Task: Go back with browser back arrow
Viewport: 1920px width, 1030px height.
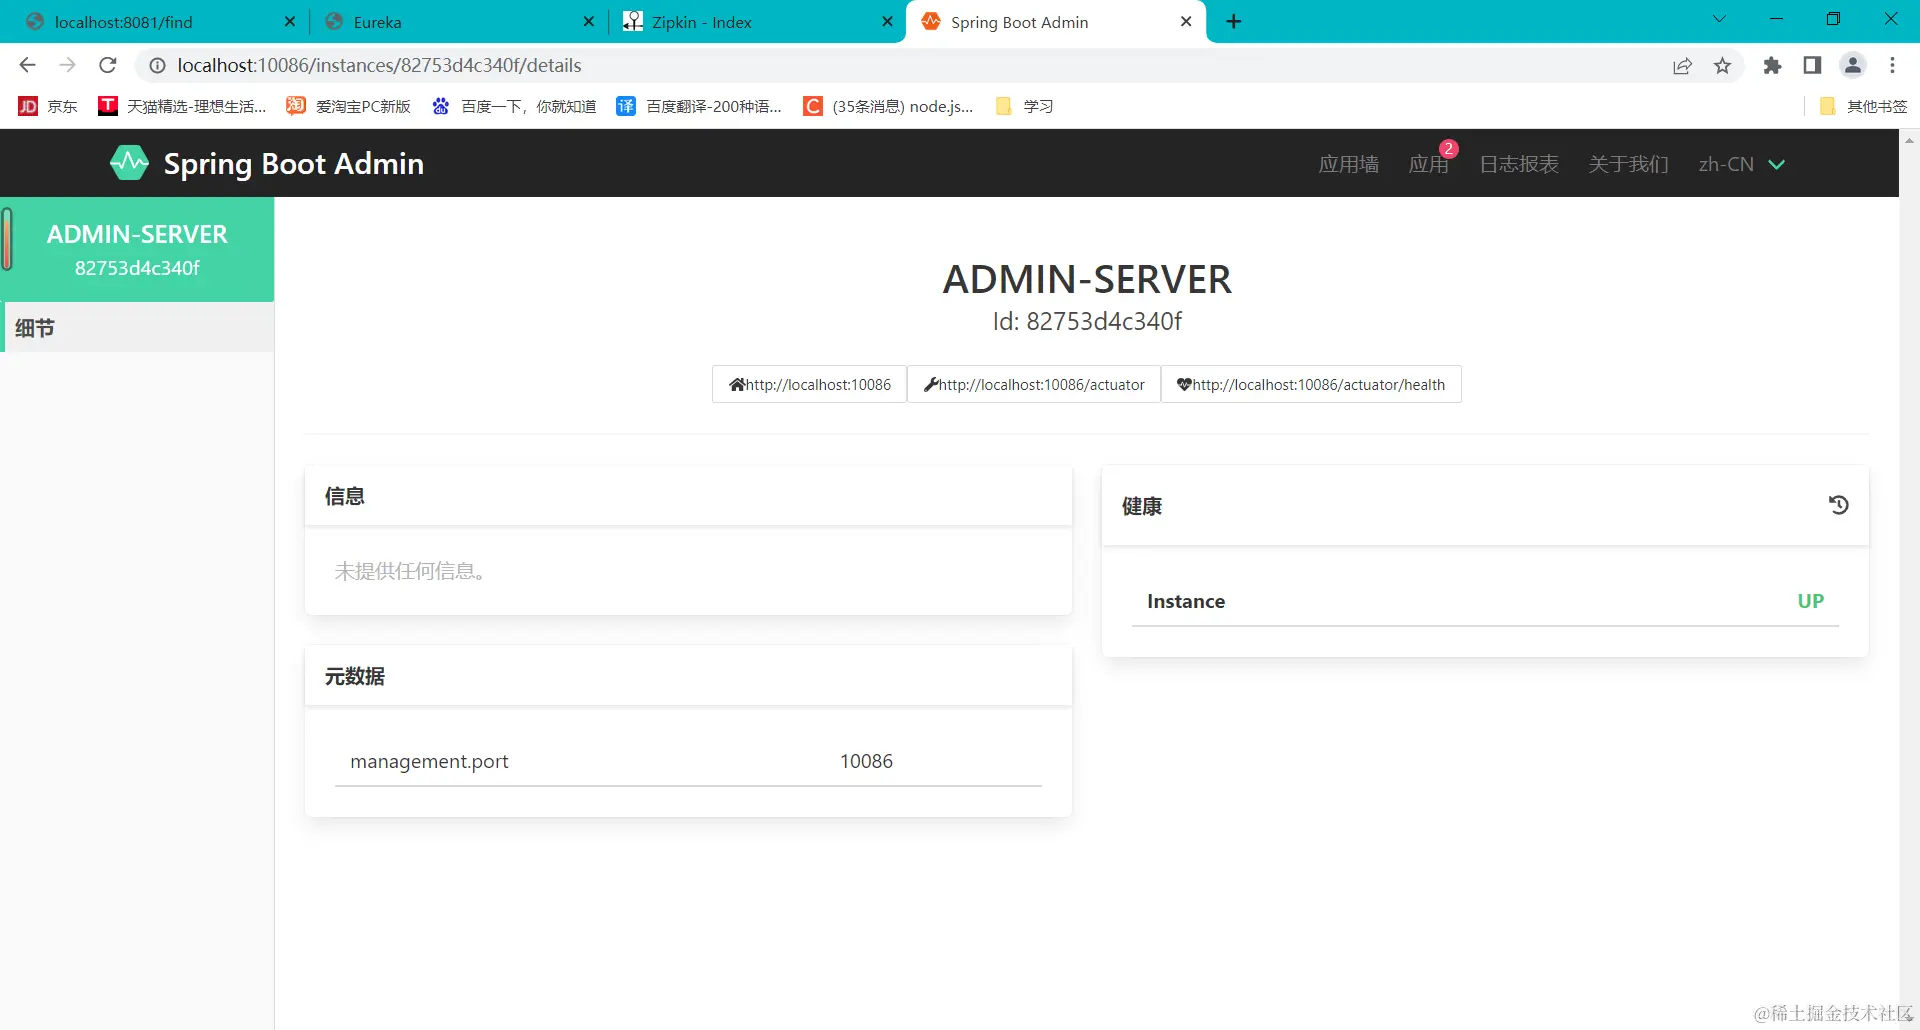Action: [27, 65]
